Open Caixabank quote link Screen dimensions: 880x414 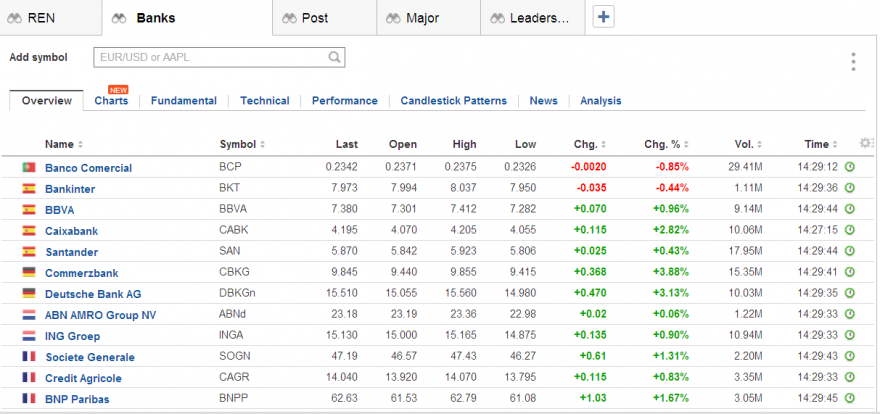click(71, 231)
